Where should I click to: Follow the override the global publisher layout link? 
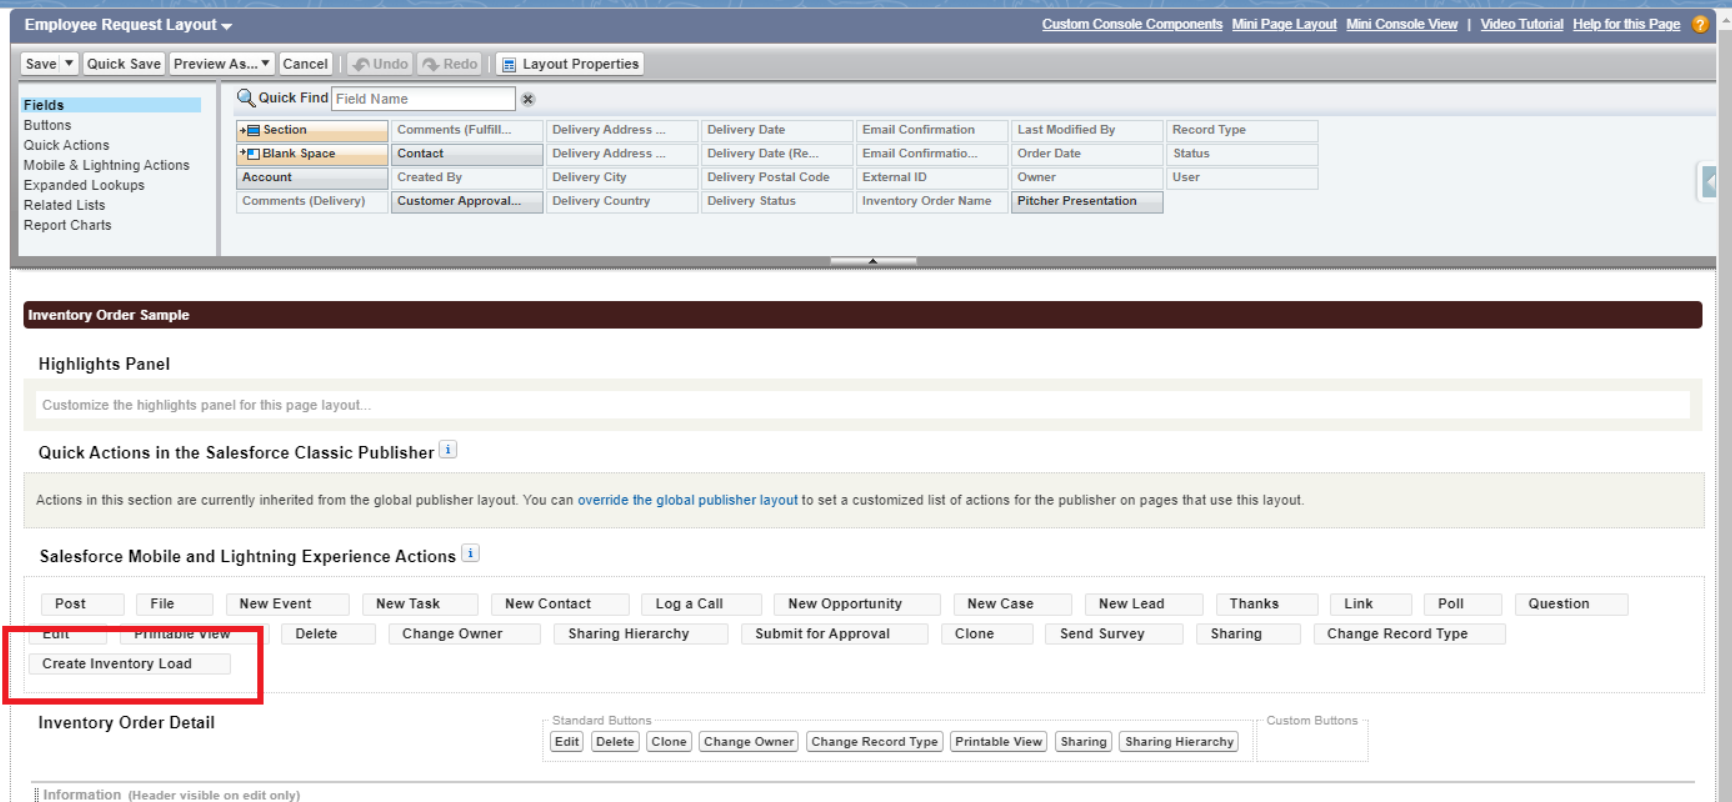687,500
